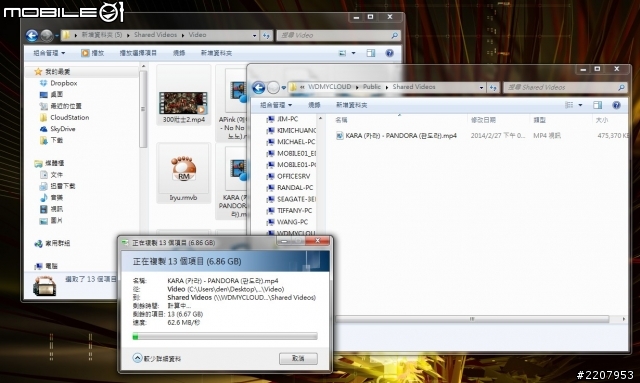
Task: Click vertical scrollbar of Video sidebar
Action: (143, 109)
